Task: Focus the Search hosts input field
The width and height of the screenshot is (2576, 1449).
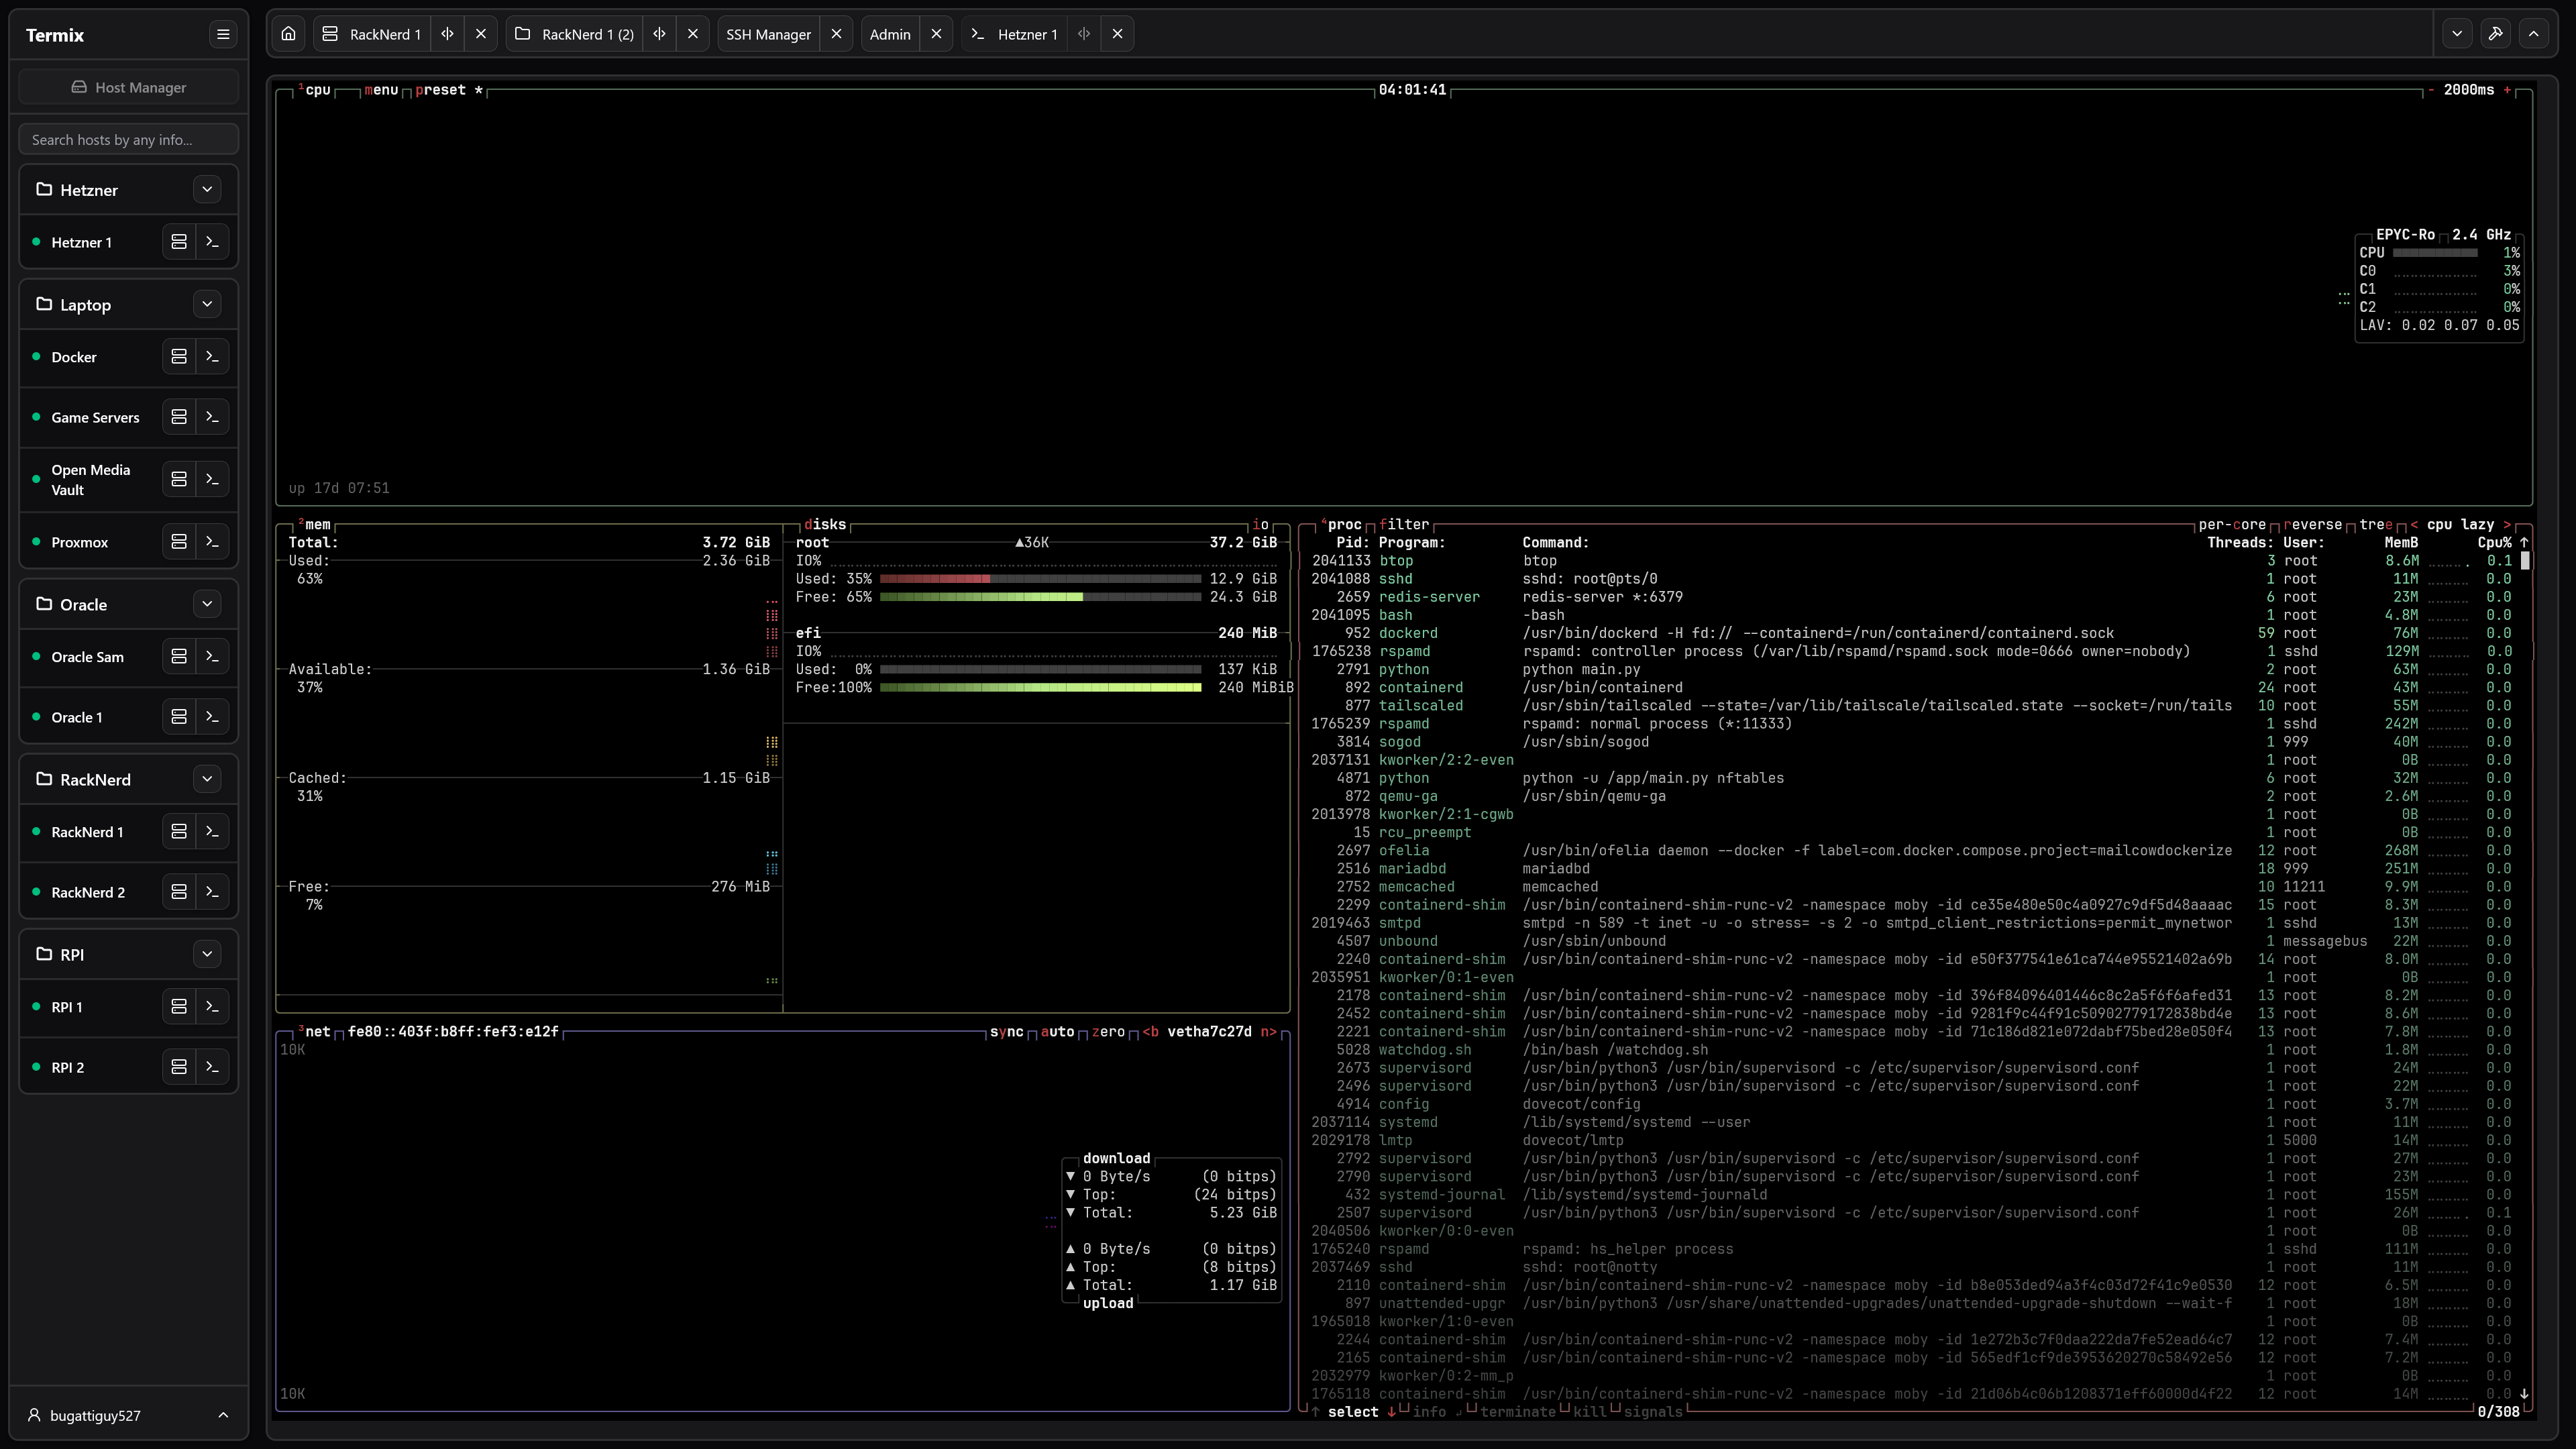Action: (129, 140)
